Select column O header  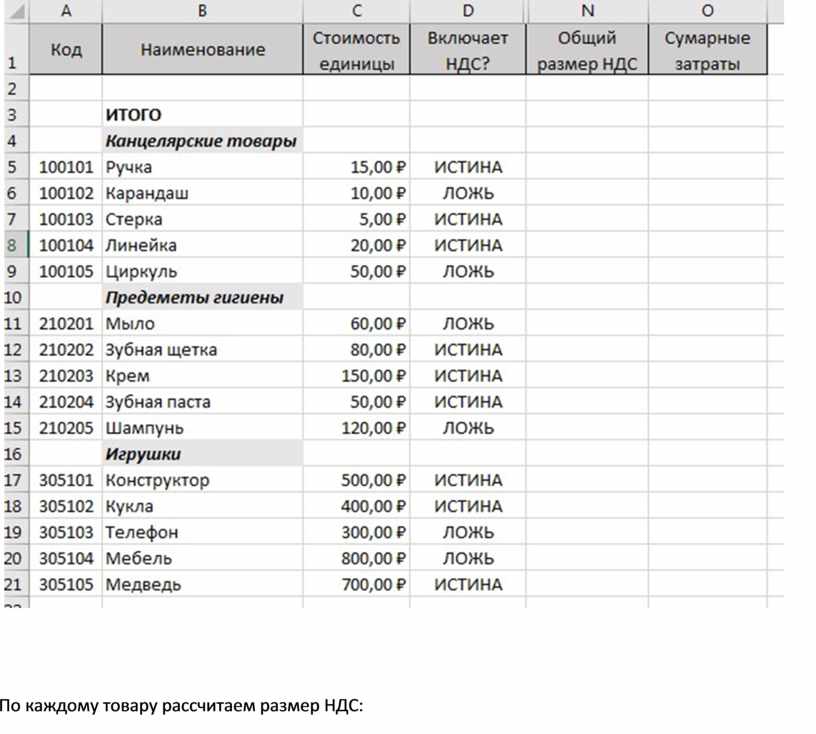click(x=708, y=11)
